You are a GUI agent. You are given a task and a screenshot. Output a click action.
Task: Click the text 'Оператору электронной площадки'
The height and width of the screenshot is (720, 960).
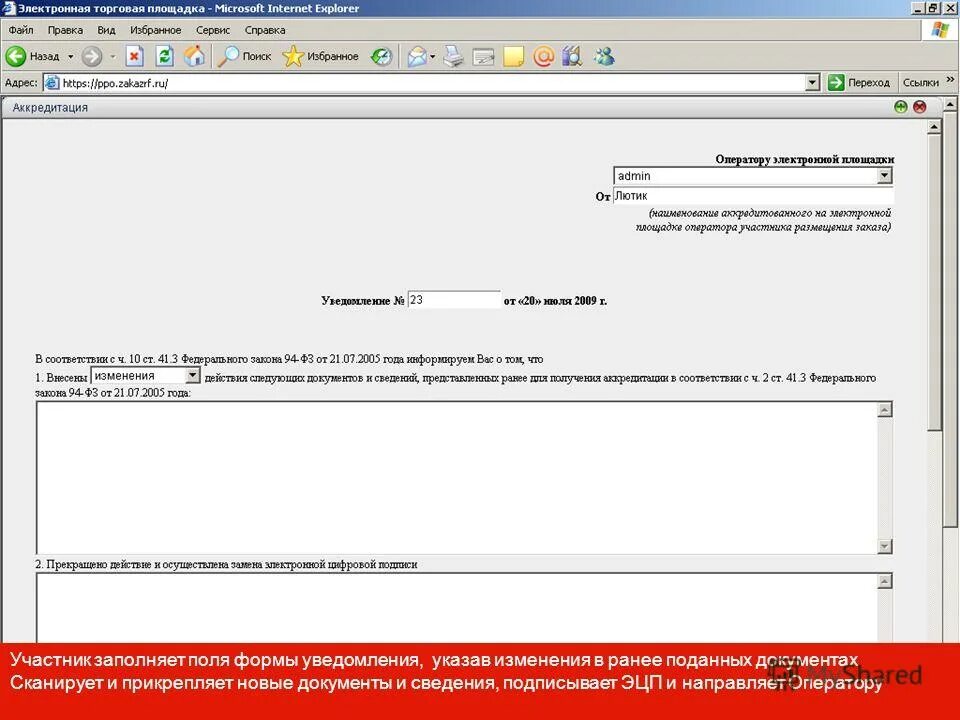coord(804,159)
